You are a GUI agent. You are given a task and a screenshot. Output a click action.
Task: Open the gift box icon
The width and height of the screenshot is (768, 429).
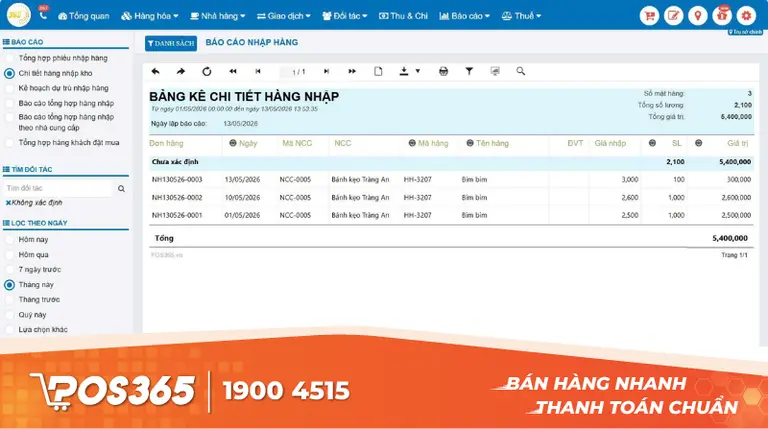pos(722,16)
